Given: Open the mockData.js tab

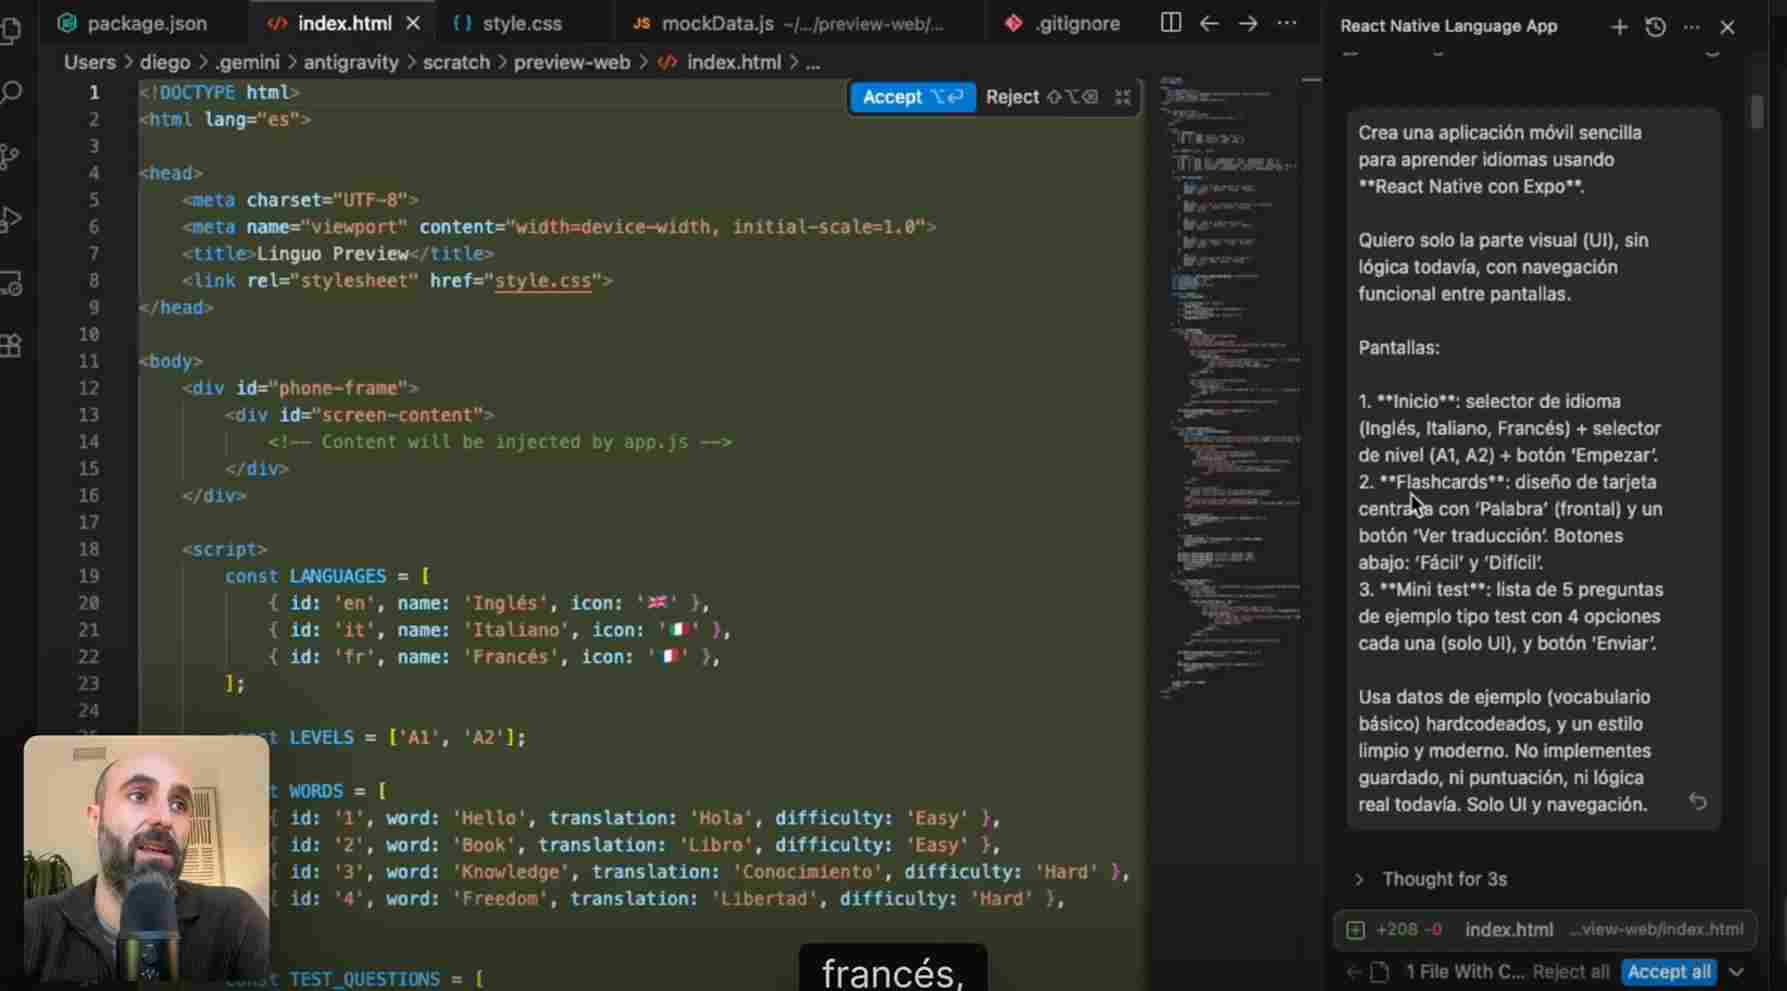Looking at the screenshot, I should (x=788, y=23).
